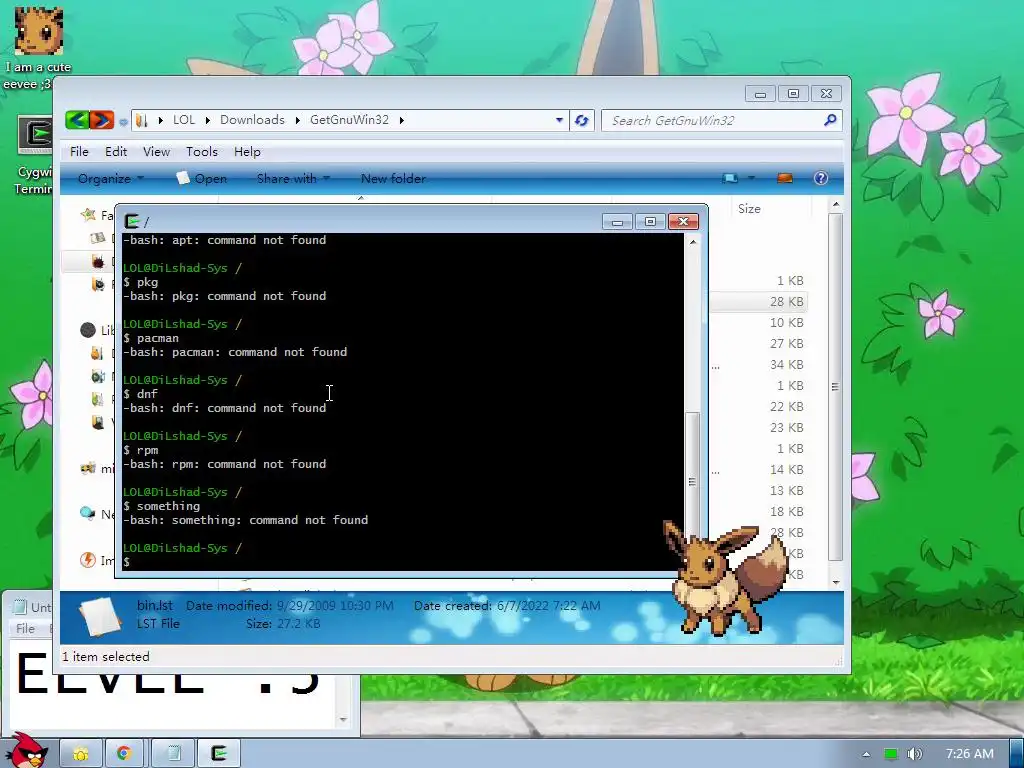Viewport: 1024px width, 768px height.
Task: Expand the breadcrumb arrow after GetGnuWin32
Action: (x=402, y=120)
